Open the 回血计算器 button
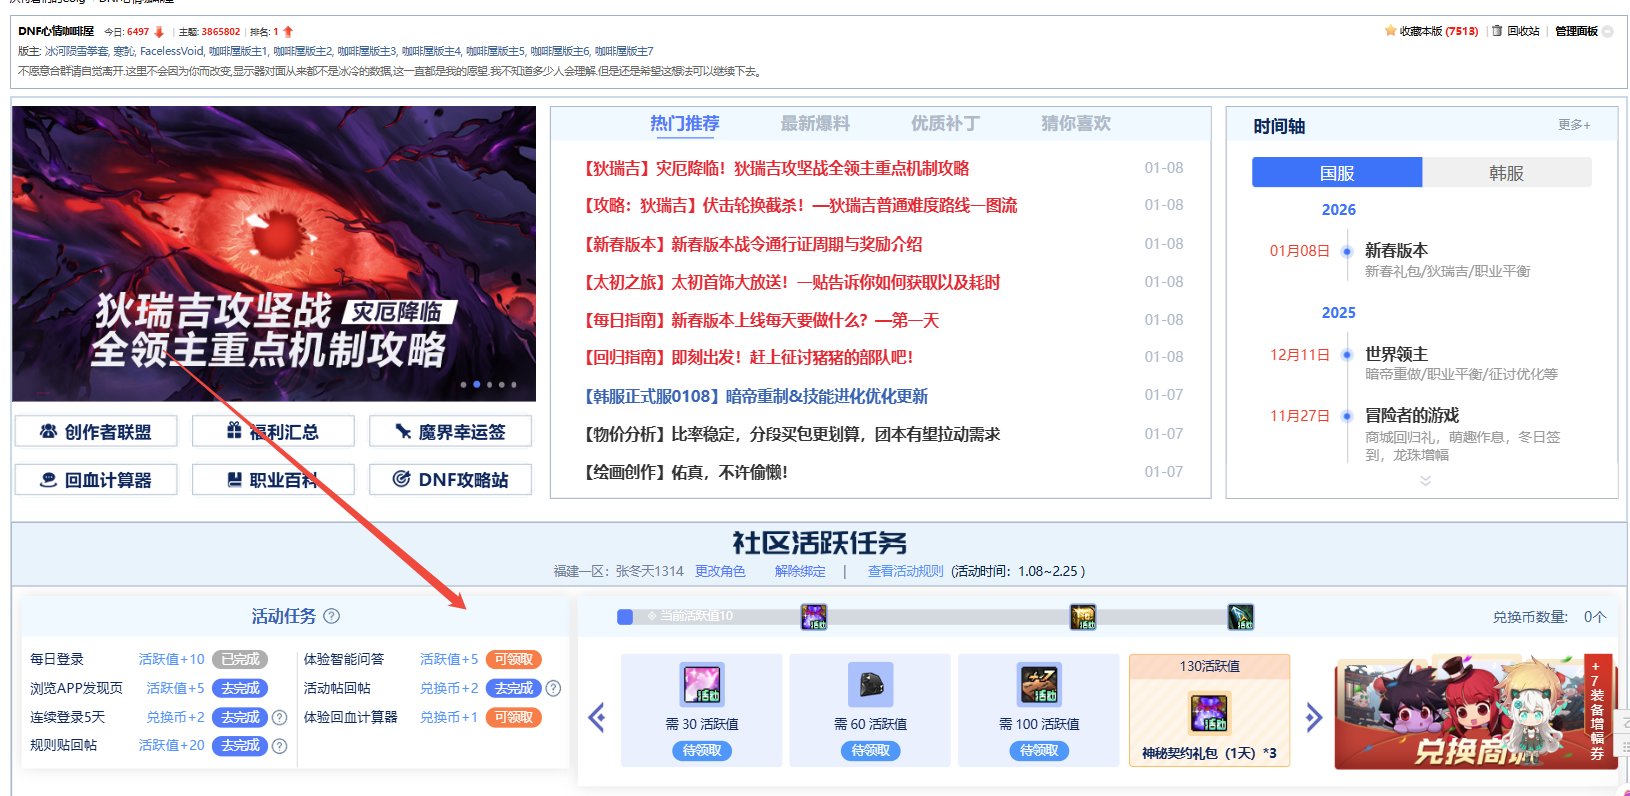Viewport: 1630px width, 796px height. (96, 479)
